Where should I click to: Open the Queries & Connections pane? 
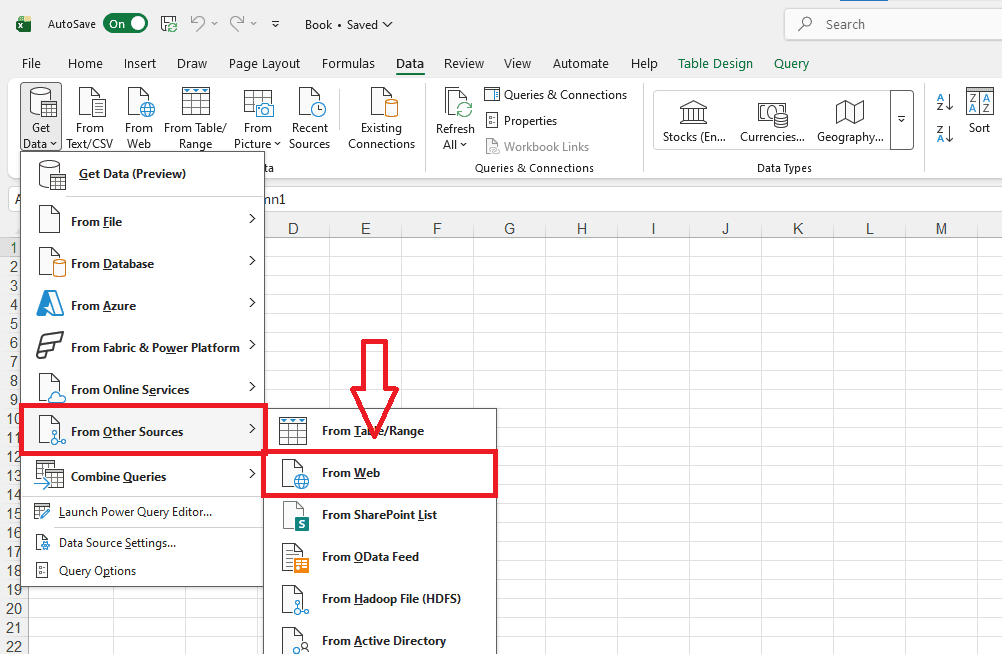point(555,95)
